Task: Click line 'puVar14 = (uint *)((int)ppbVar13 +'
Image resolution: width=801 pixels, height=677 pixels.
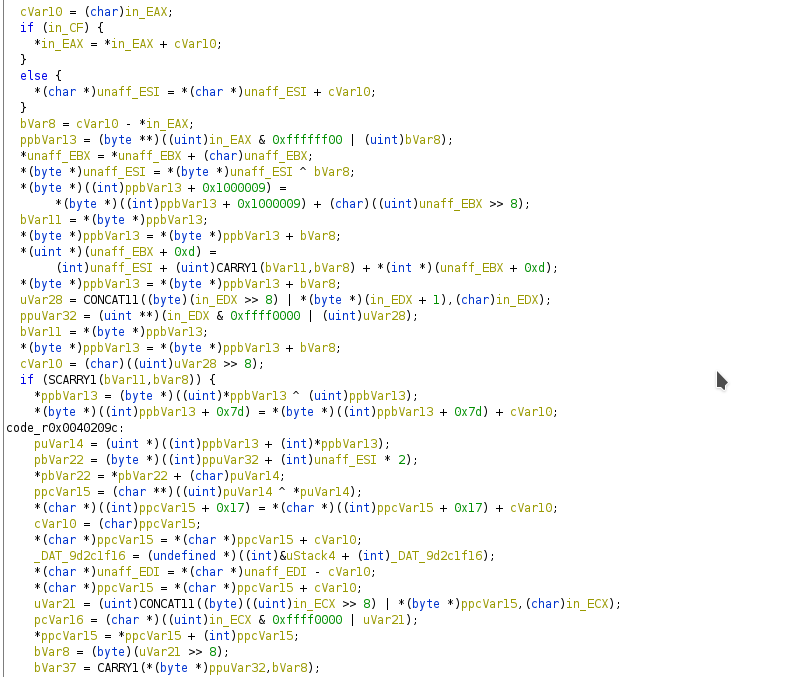Action: [x=212, y=444]
